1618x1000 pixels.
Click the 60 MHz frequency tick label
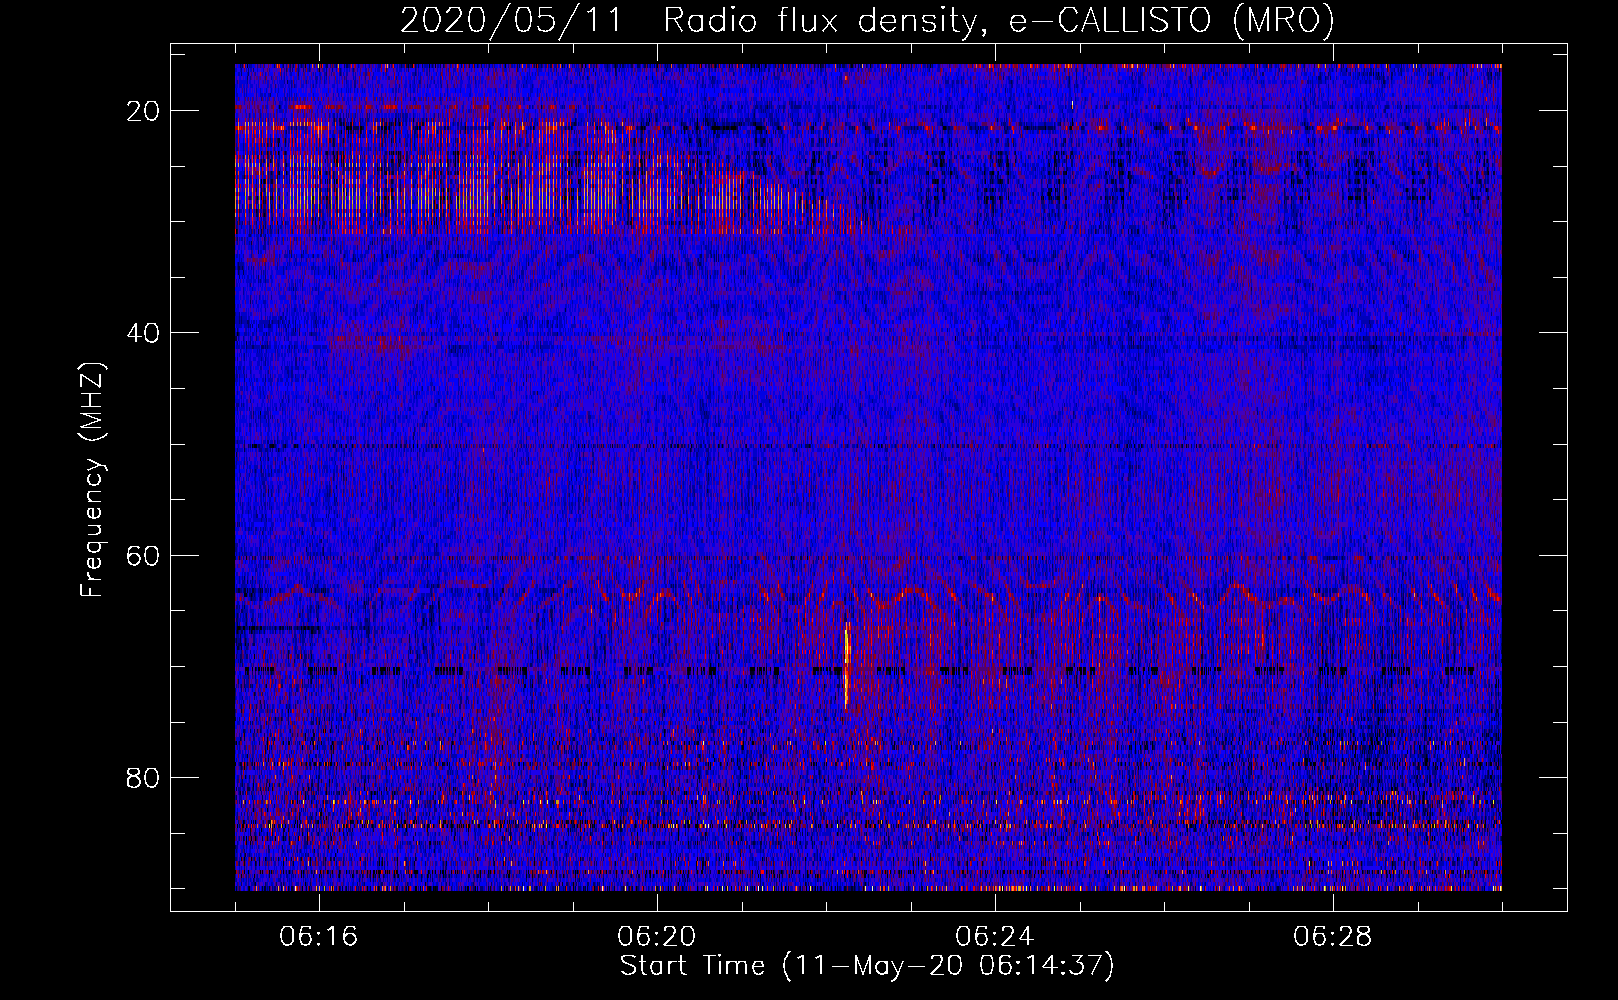144,555
